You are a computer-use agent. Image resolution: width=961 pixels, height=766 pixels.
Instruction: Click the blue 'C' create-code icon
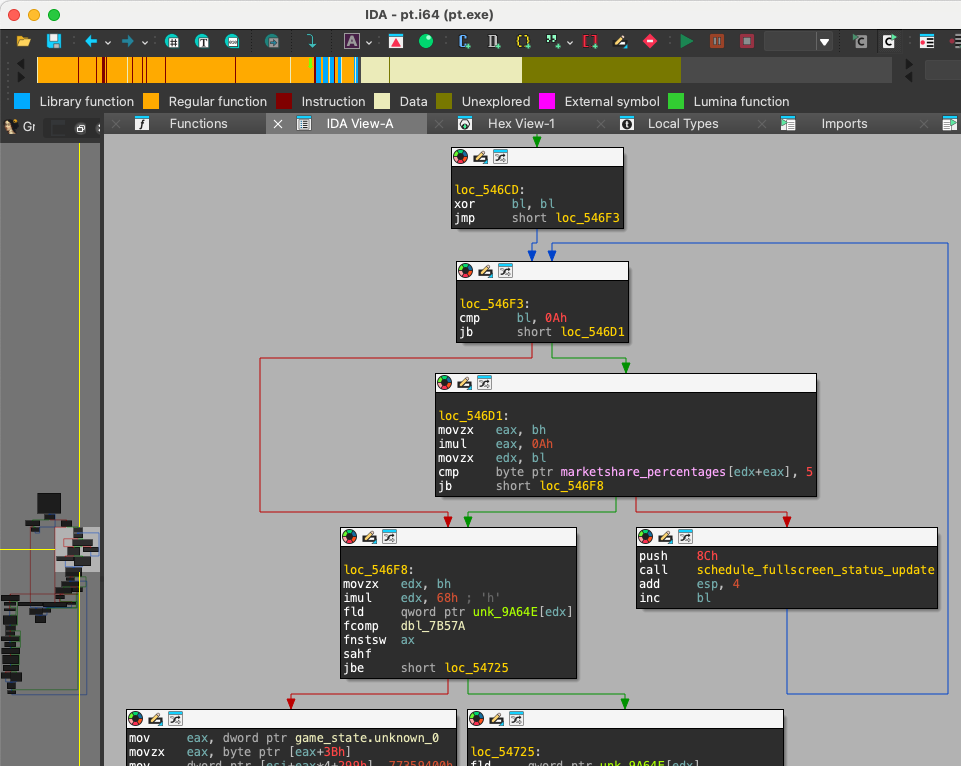click(x=464, y=41)
